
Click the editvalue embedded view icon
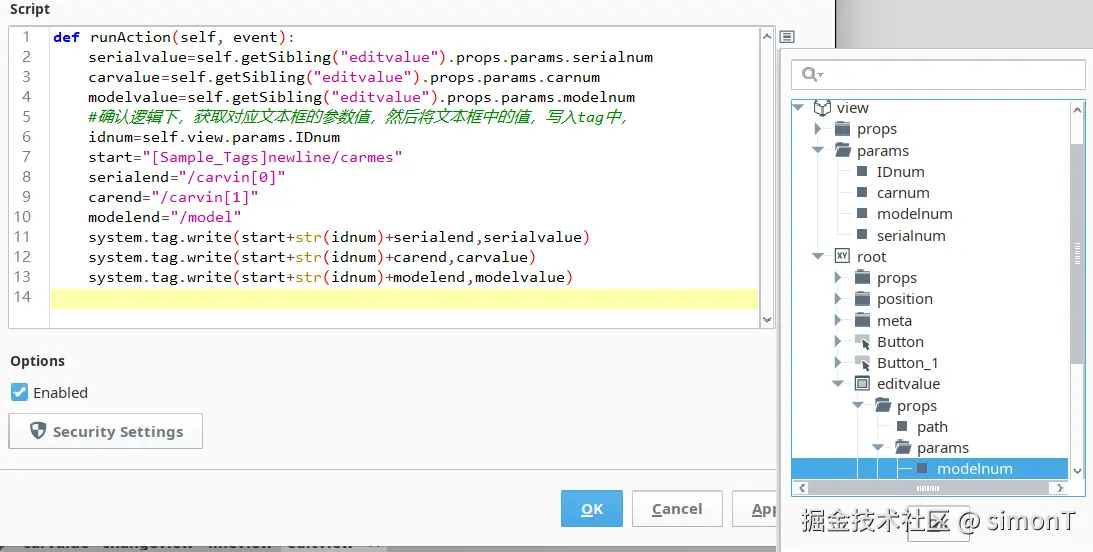pos(862,384)
